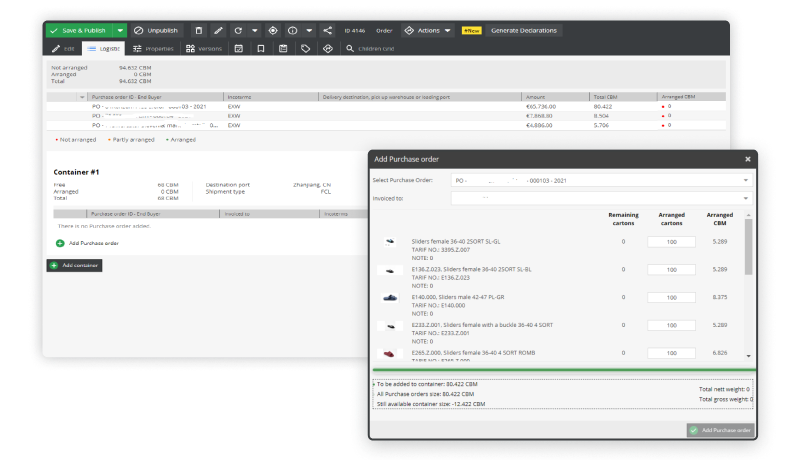This screenshot has height=460, width=800.
Task: Select the purchase order row with amount €4,896.00
Action: coord(386,125)
